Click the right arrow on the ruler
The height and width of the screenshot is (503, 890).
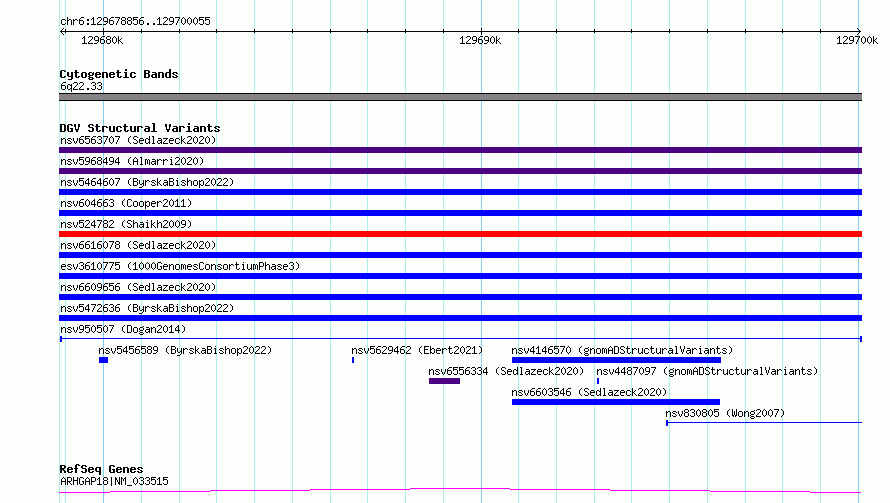click(859, 31)
